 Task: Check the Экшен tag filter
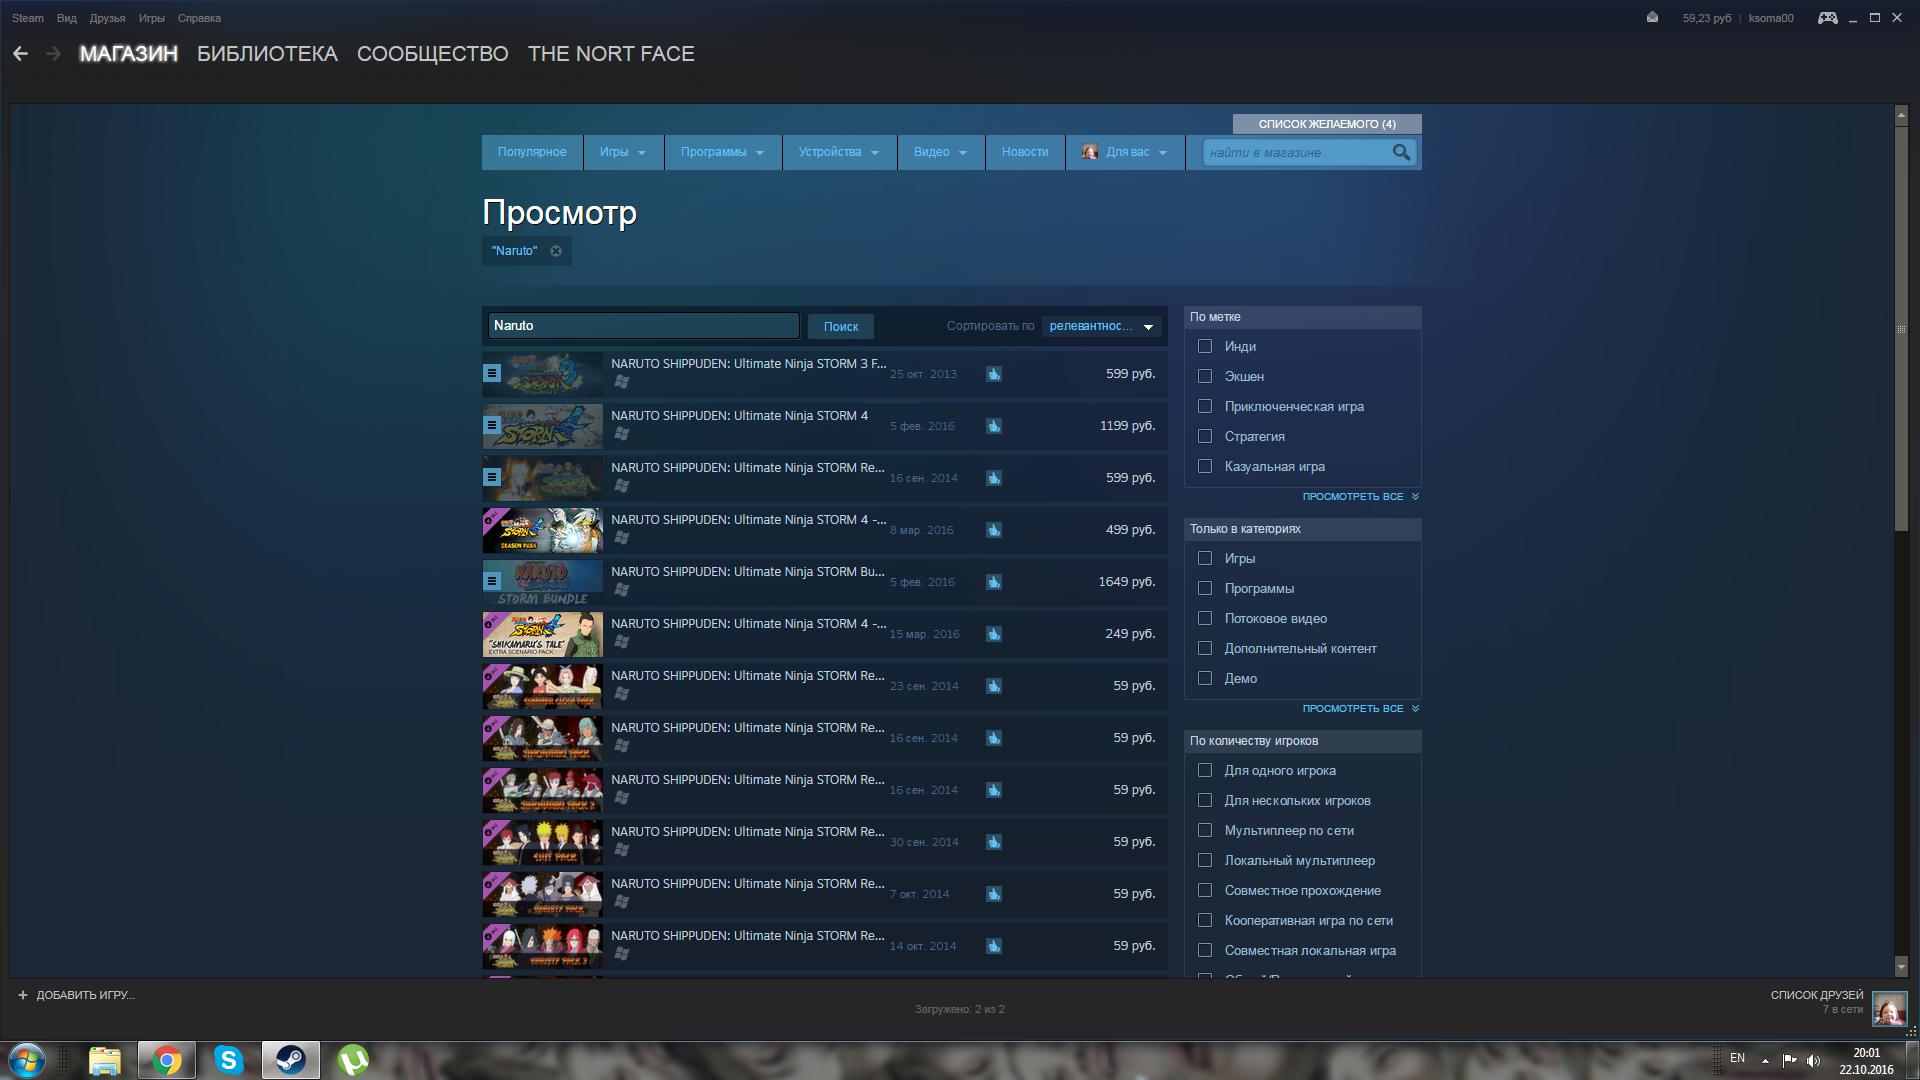coord(1205,376)
